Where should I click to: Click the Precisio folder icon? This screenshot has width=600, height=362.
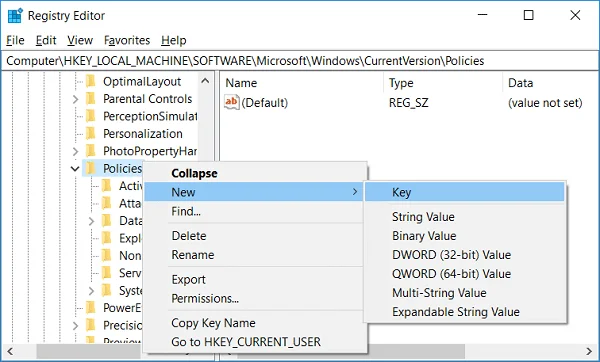91,325
